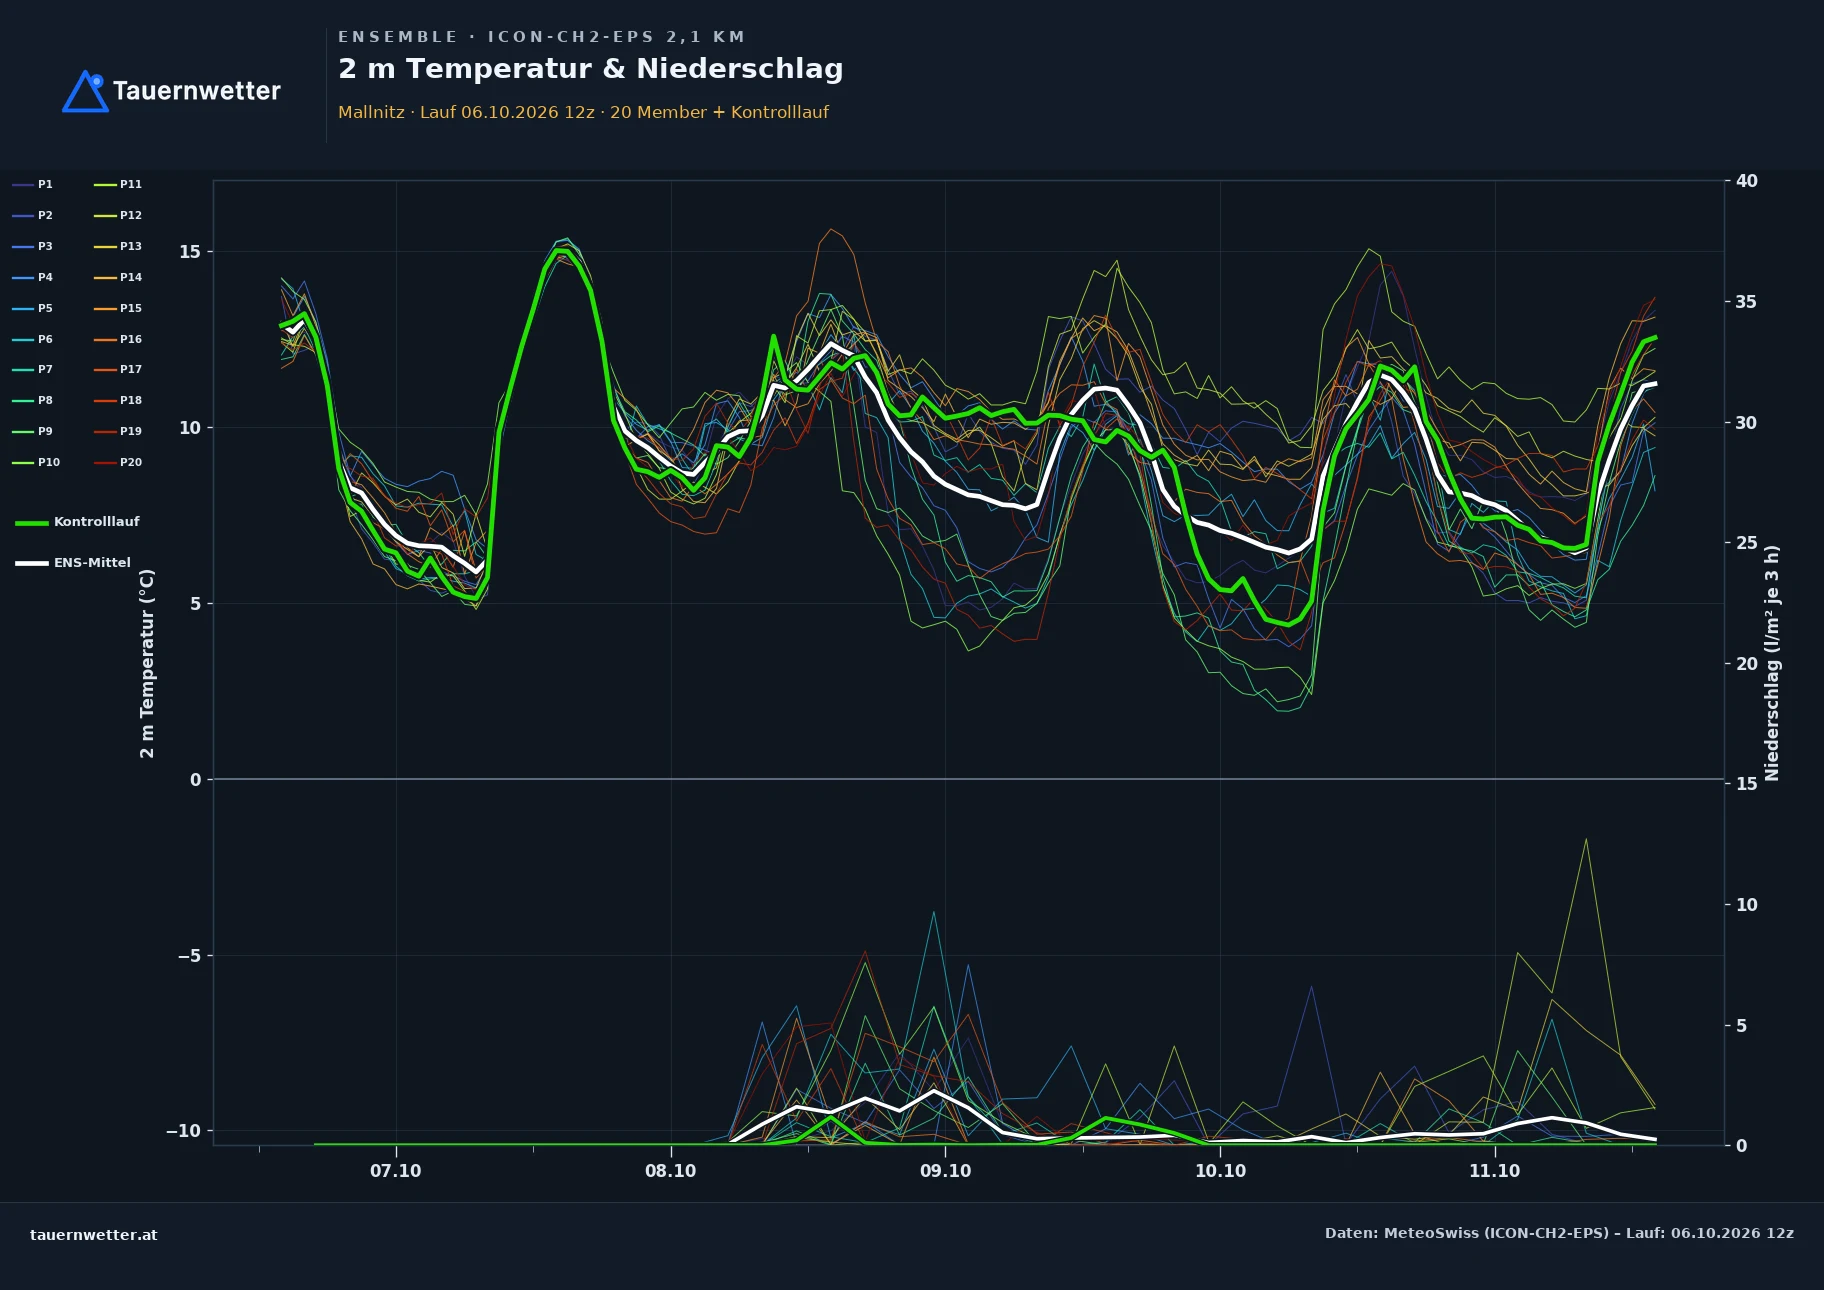The image size is (1824, 1290).
Task: Click the 08.10 date axis label
Action: 671,1171
